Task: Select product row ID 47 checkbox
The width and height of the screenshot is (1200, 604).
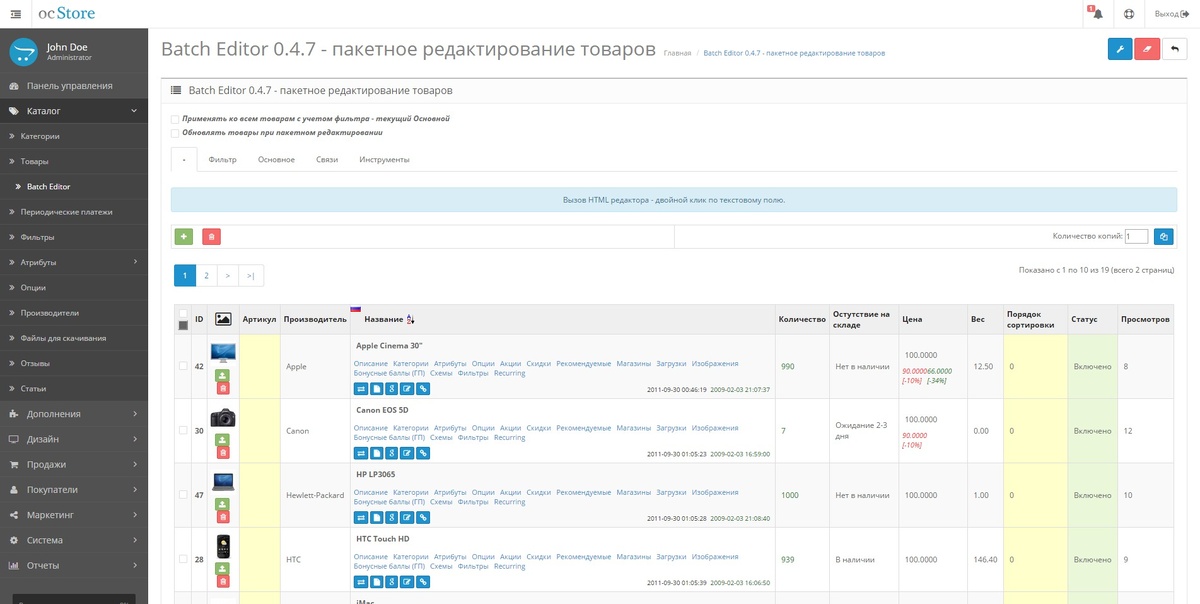Action: pos(182,495)
